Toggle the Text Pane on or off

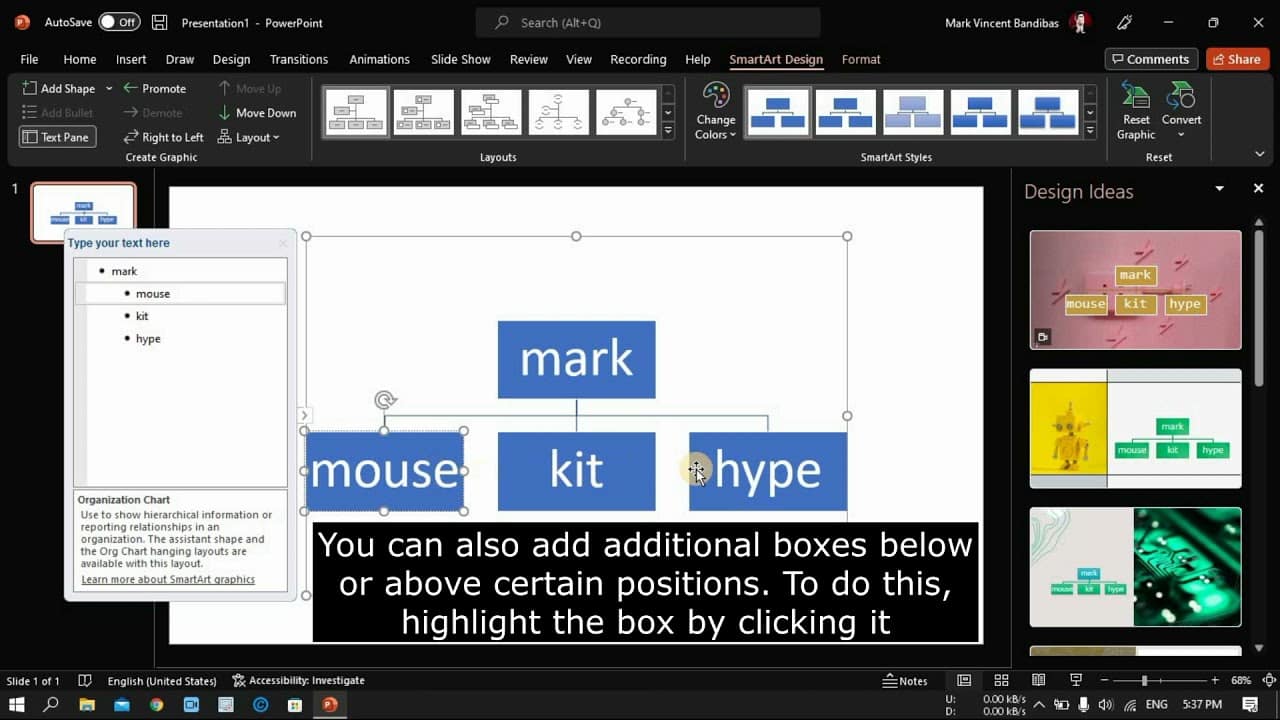click(57, 137)
